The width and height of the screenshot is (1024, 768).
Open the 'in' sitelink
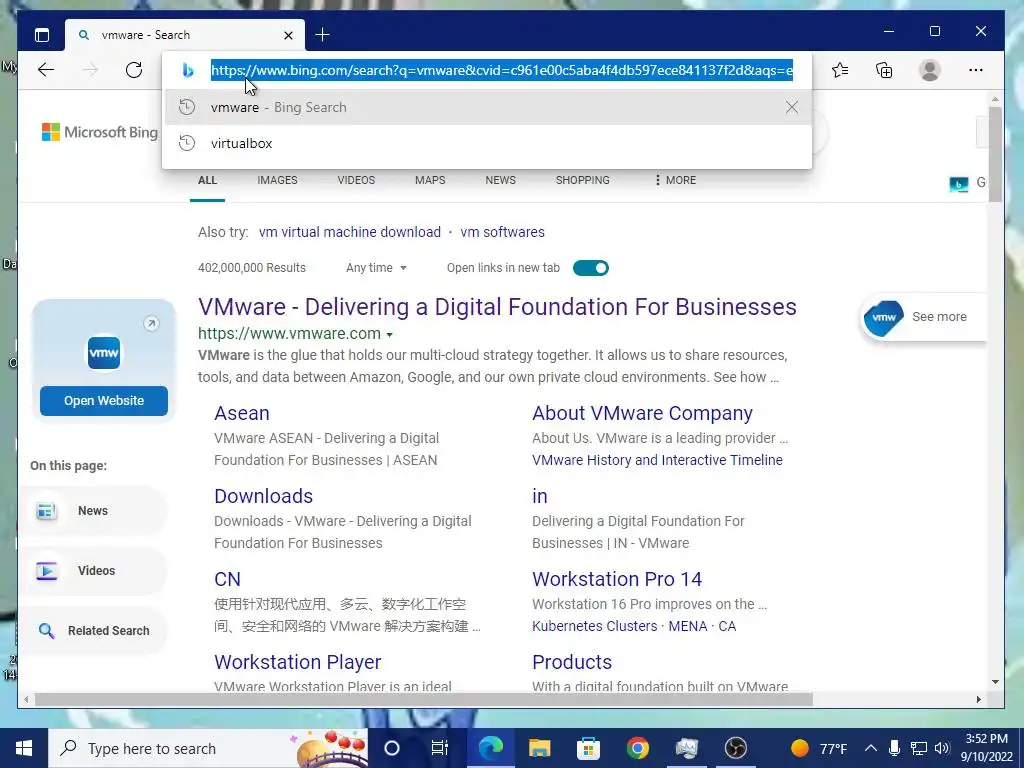539,496
